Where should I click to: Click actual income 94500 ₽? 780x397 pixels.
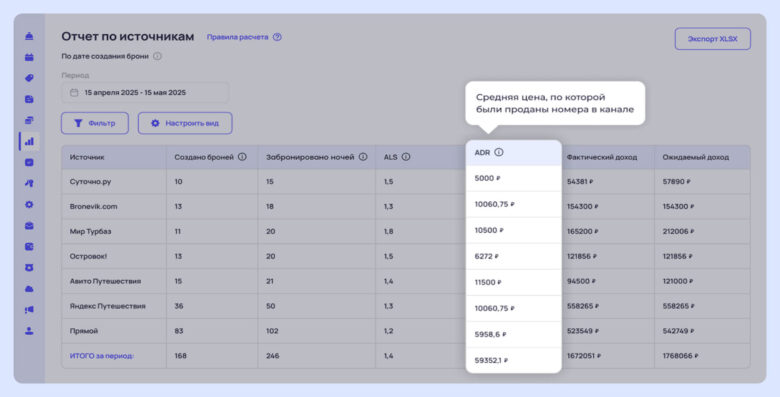pos(581,281)
